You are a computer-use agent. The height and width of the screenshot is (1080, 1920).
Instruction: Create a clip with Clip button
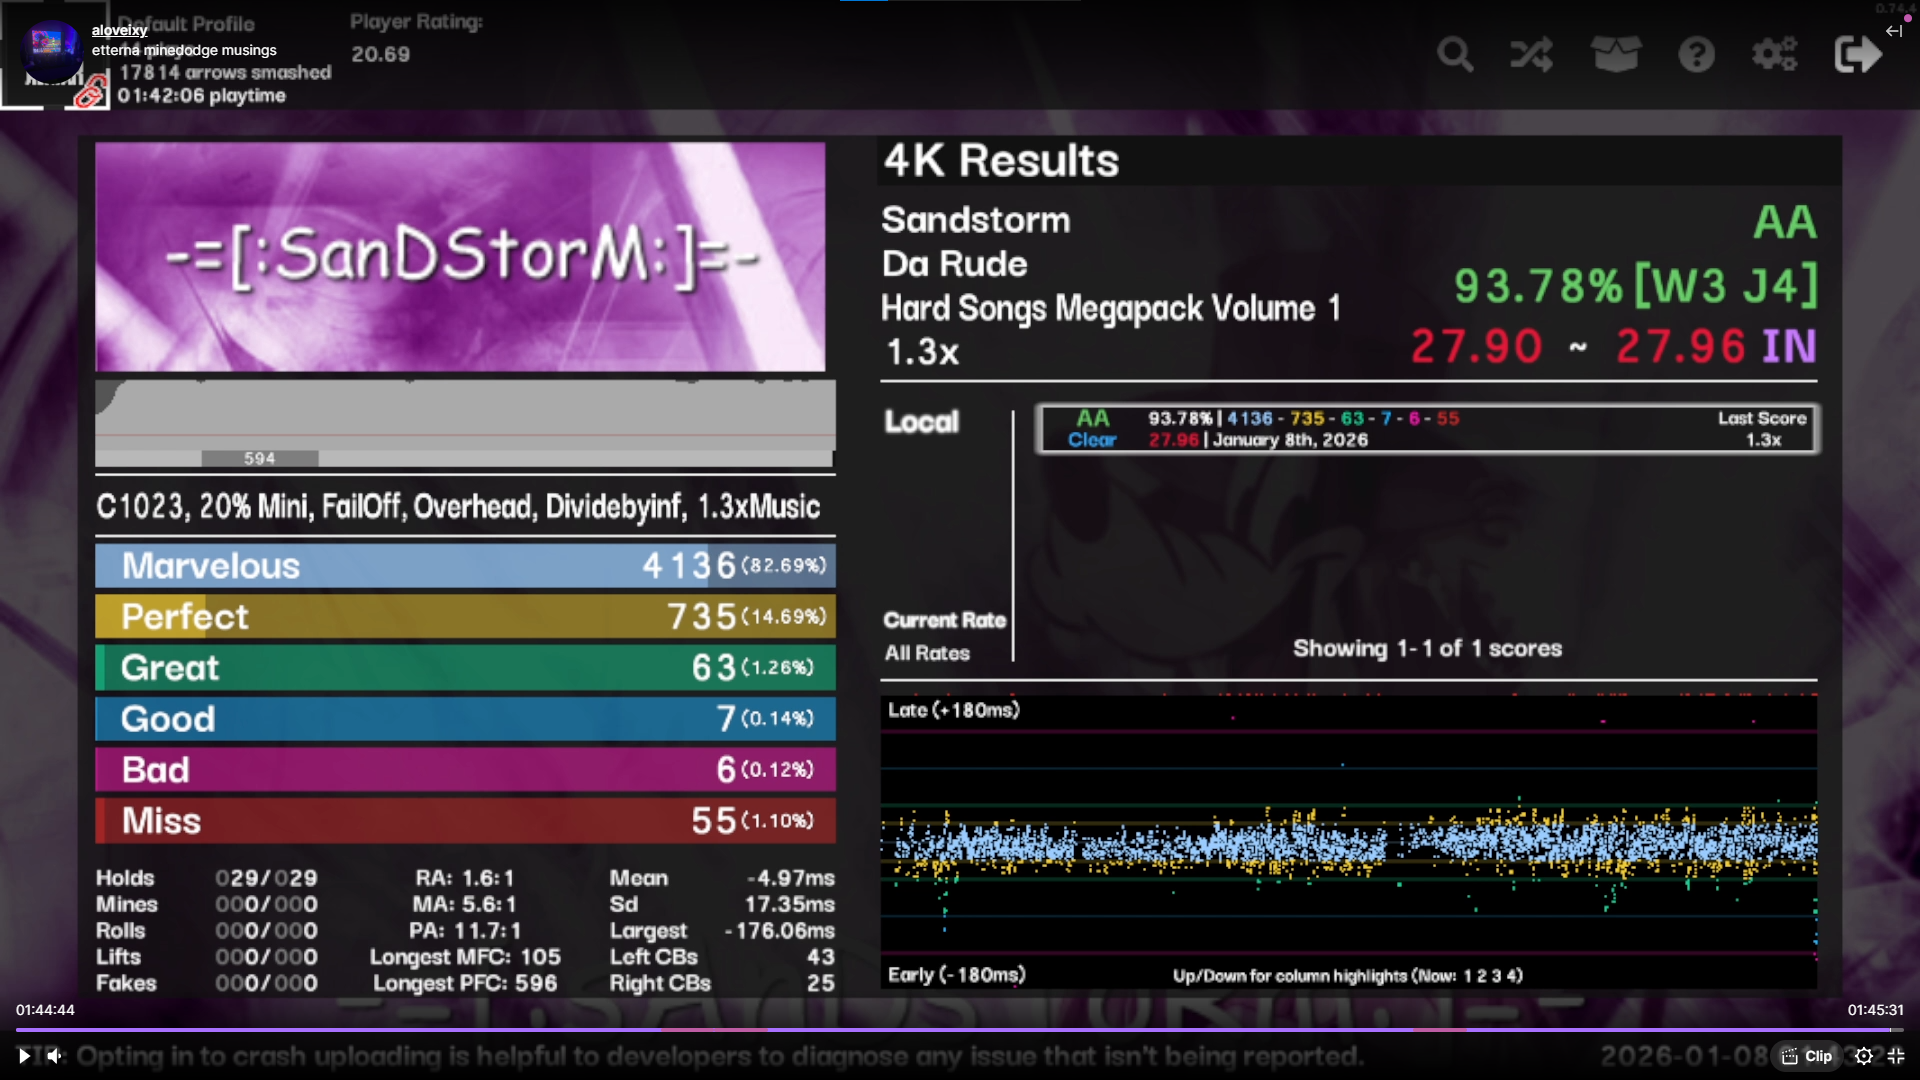pyautogui.click(x=1807, y=1056)
